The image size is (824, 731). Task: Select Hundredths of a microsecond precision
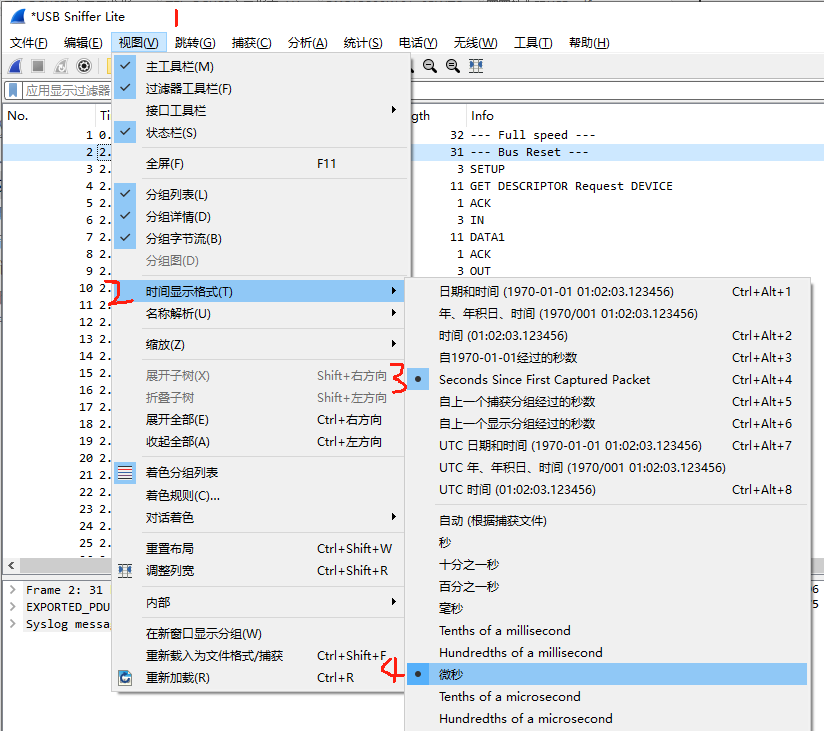tap(607, 718)
